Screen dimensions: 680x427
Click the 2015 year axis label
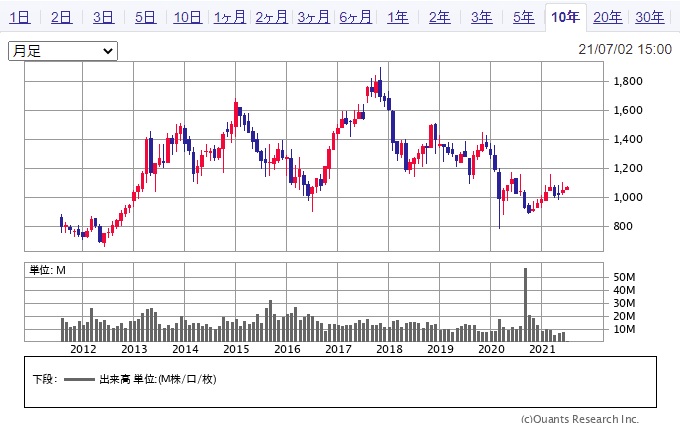click(236, 349)
